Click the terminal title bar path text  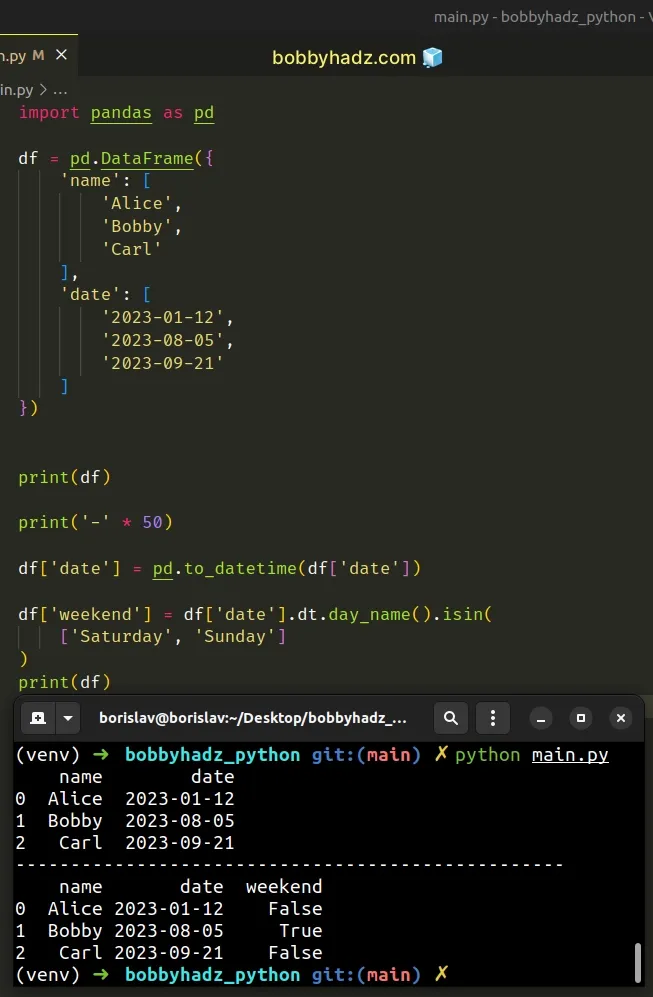click(253, 718)
